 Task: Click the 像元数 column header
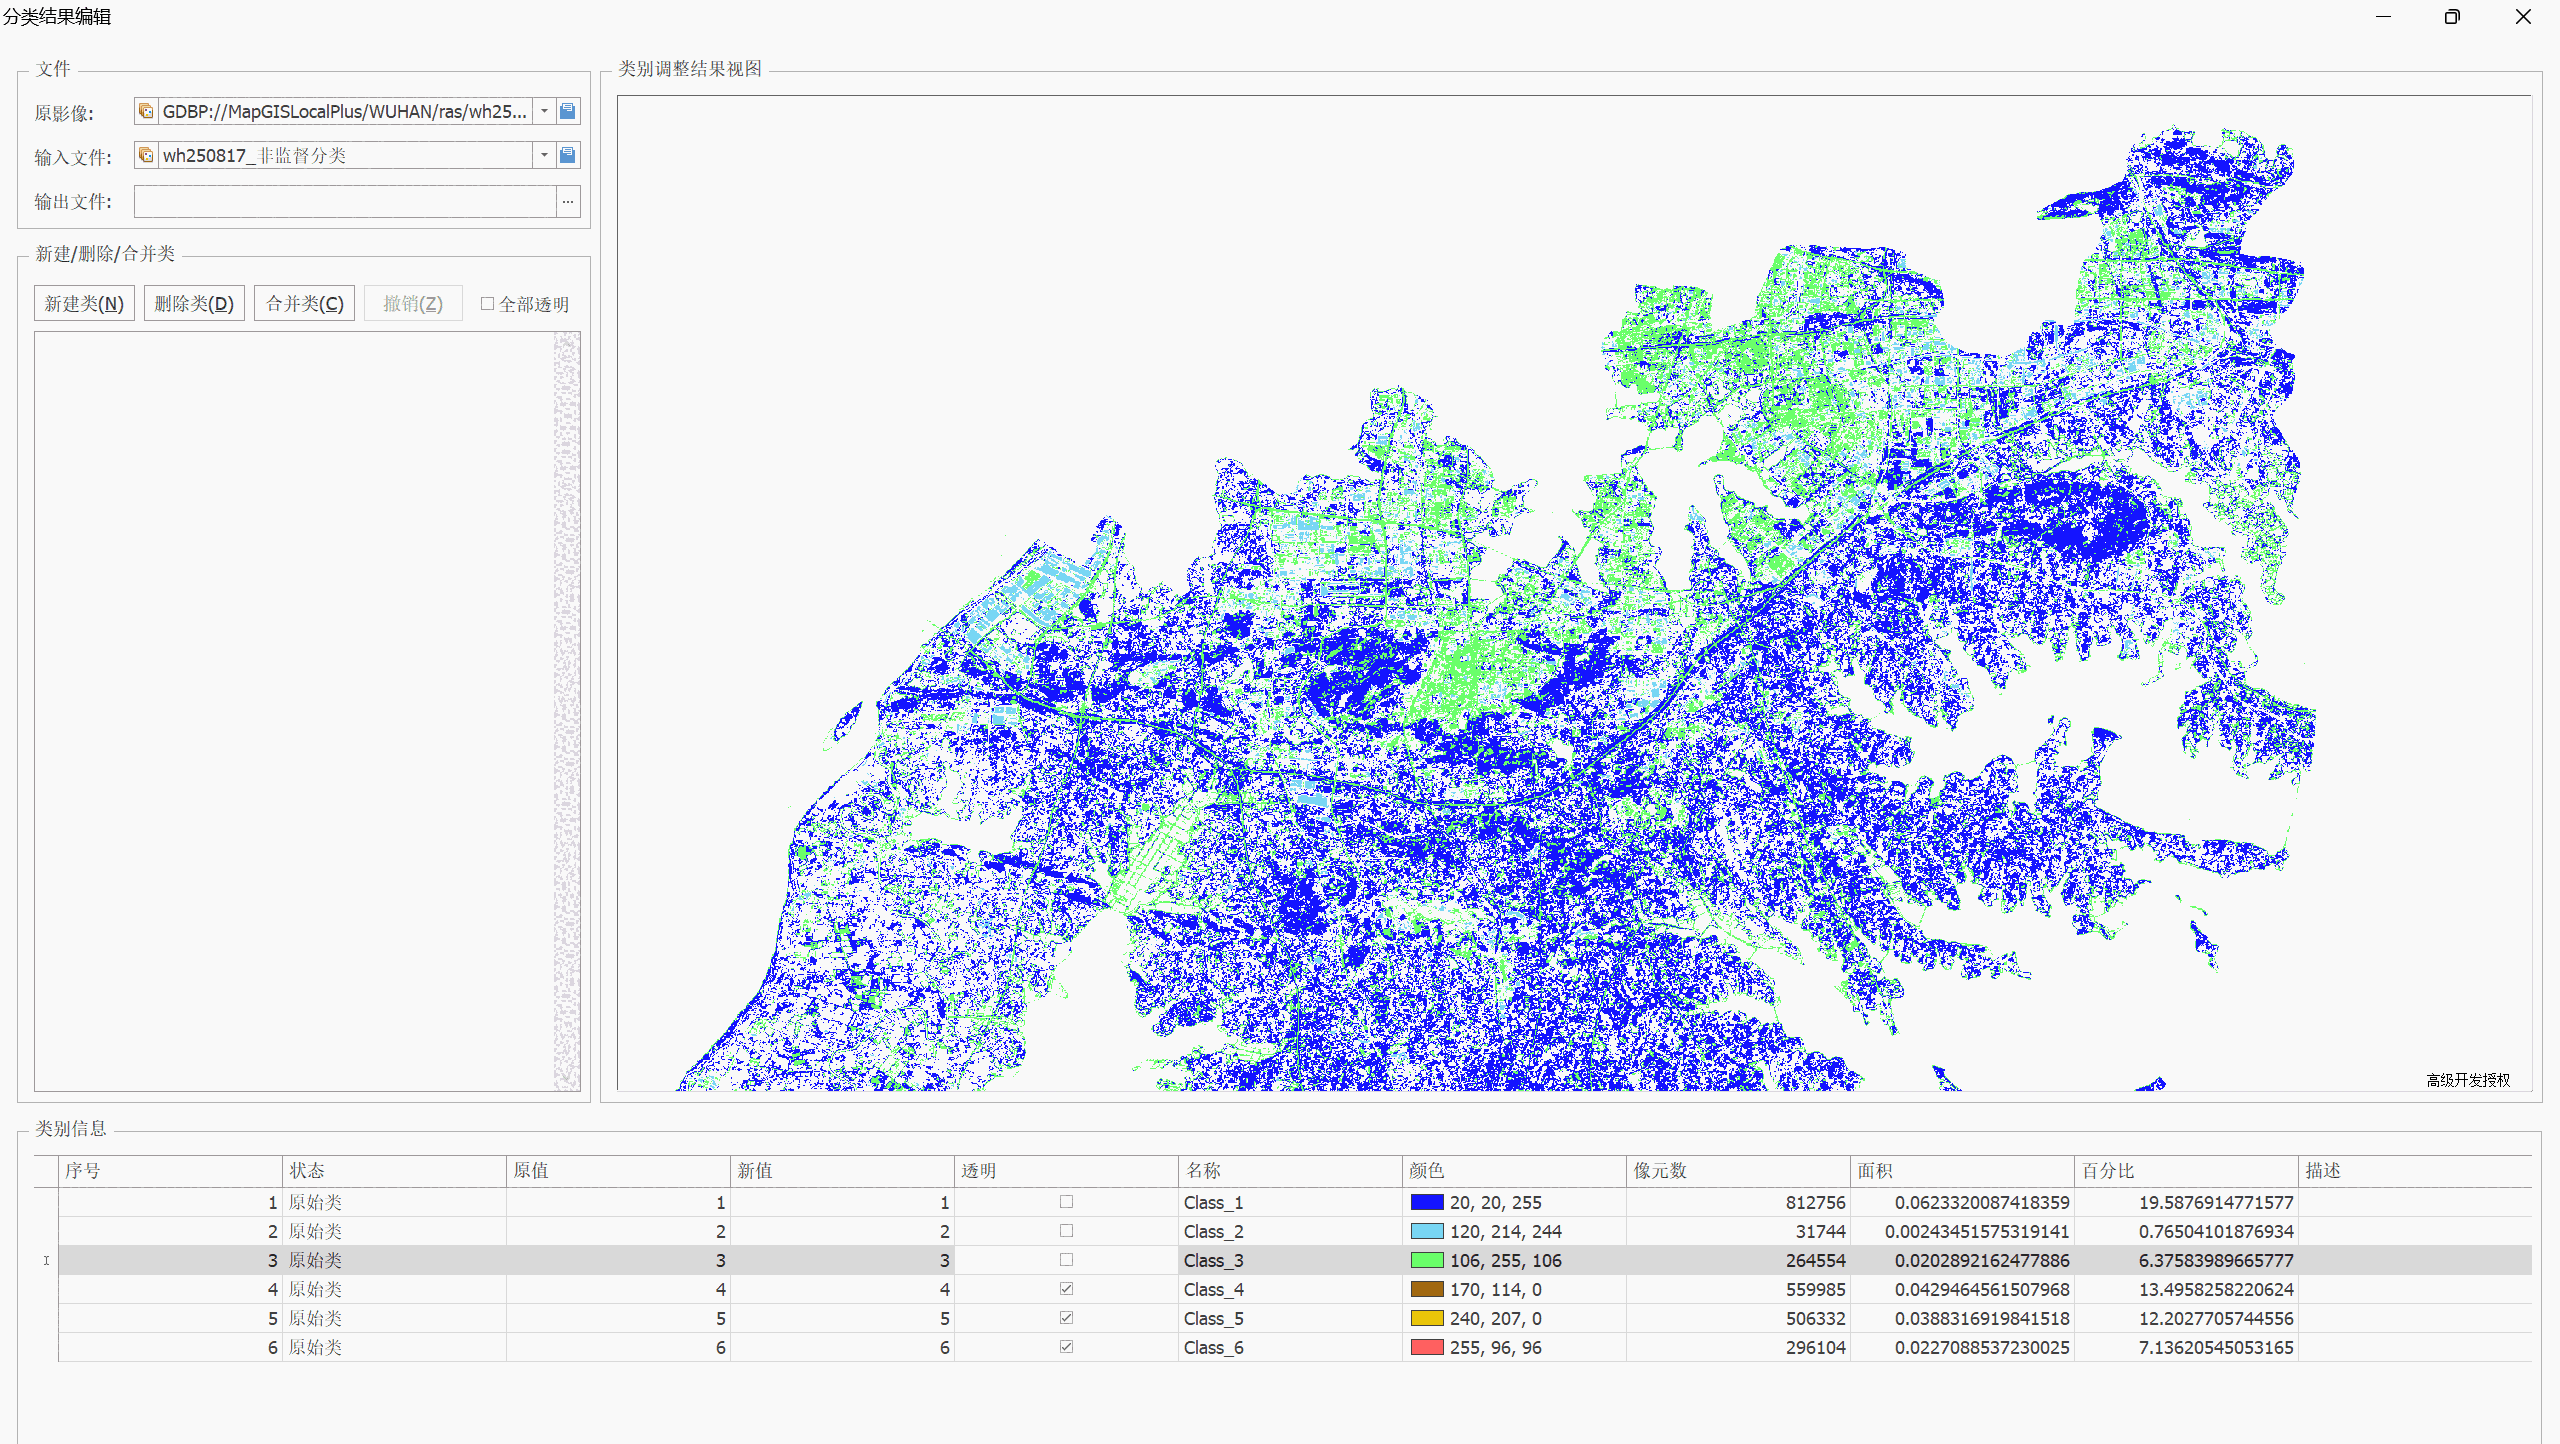click(1660, 1170)
